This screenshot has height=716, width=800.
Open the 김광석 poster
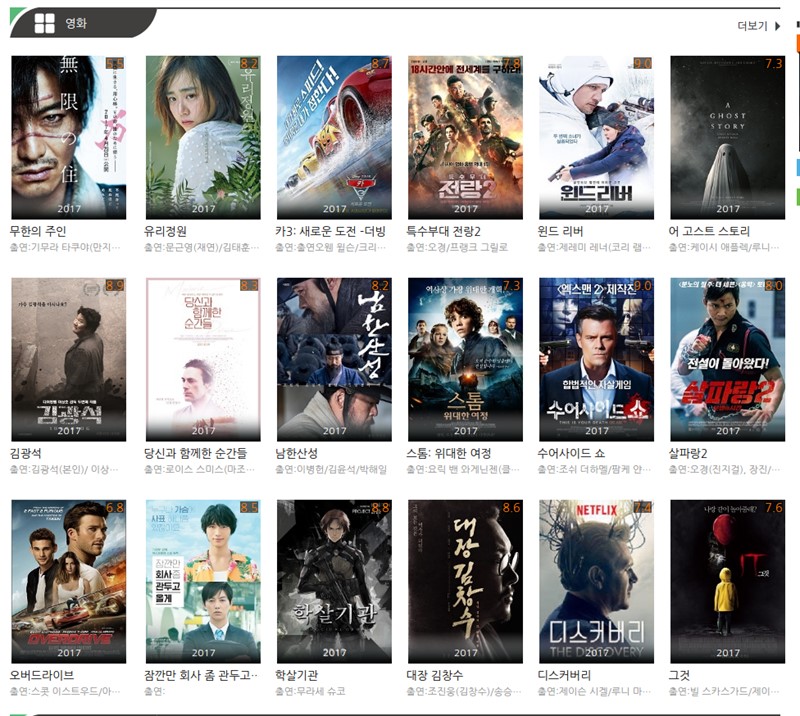(69, 359)
